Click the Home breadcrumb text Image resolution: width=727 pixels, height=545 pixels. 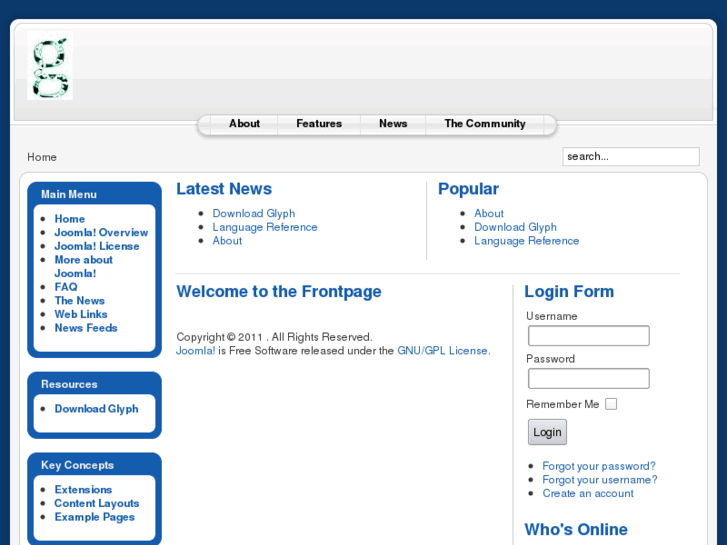[x=42, y=157]
